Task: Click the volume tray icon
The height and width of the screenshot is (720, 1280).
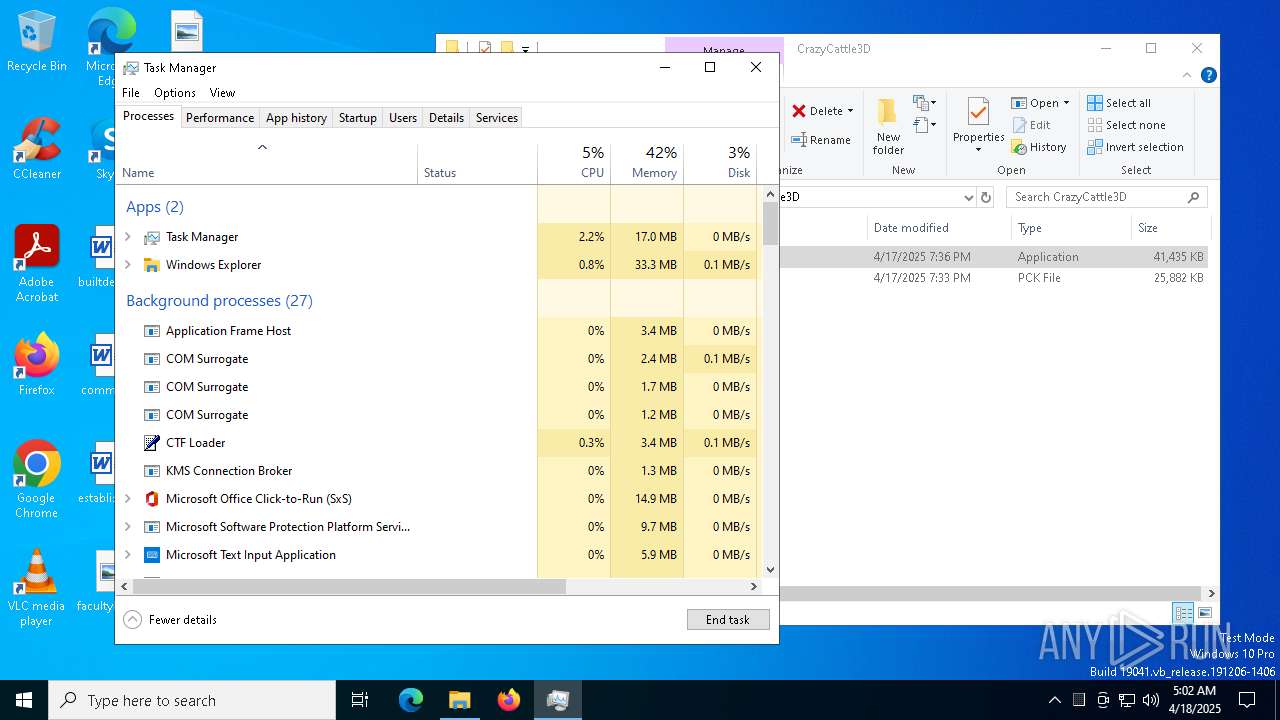Action: (1151, 700)
